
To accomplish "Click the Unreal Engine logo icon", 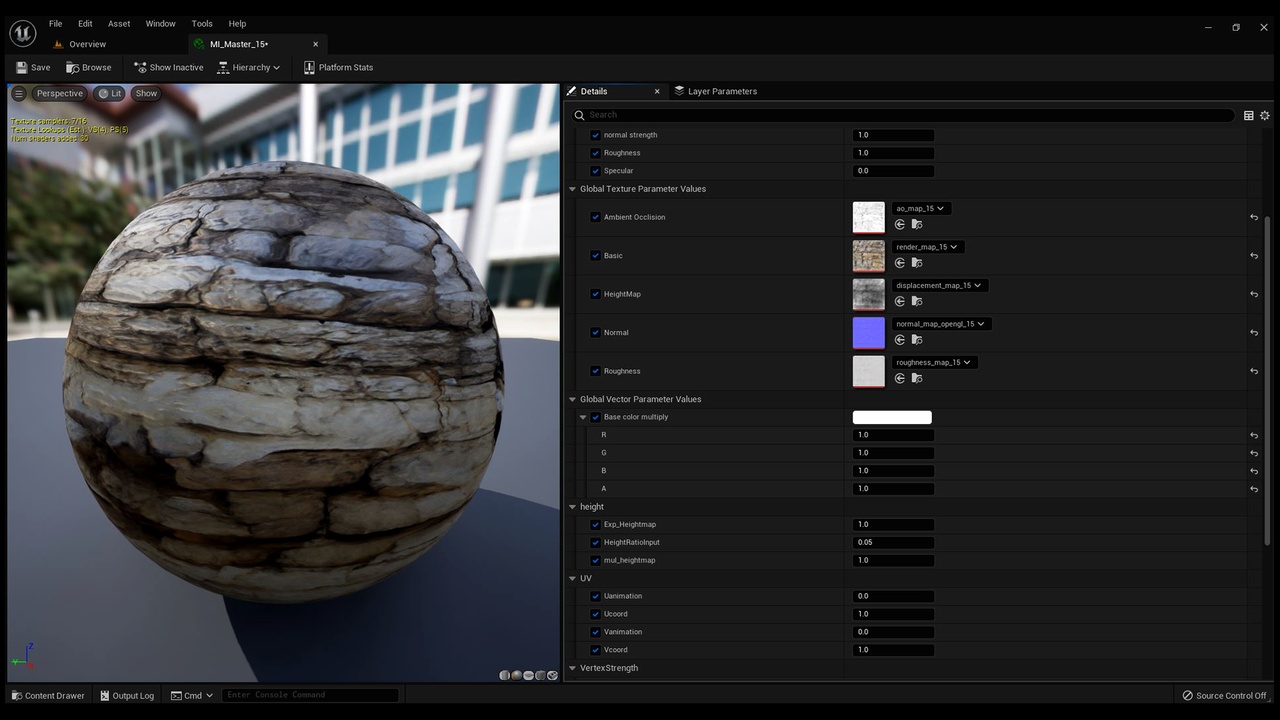I will click(x=22, y=33).
